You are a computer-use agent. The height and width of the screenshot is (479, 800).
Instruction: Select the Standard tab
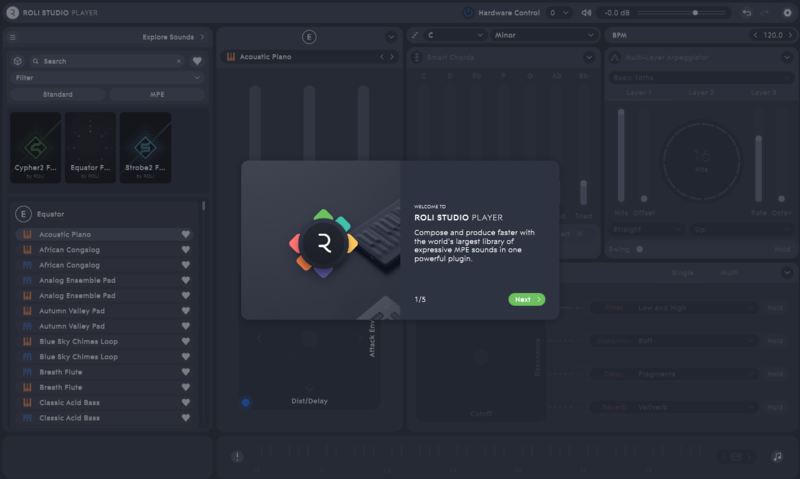(58, 94)
